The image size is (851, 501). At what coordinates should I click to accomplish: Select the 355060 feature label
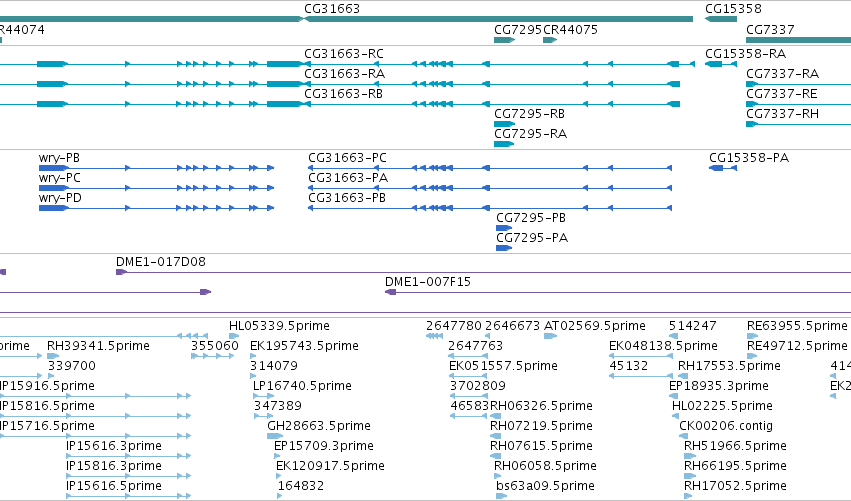pos(214,346)
